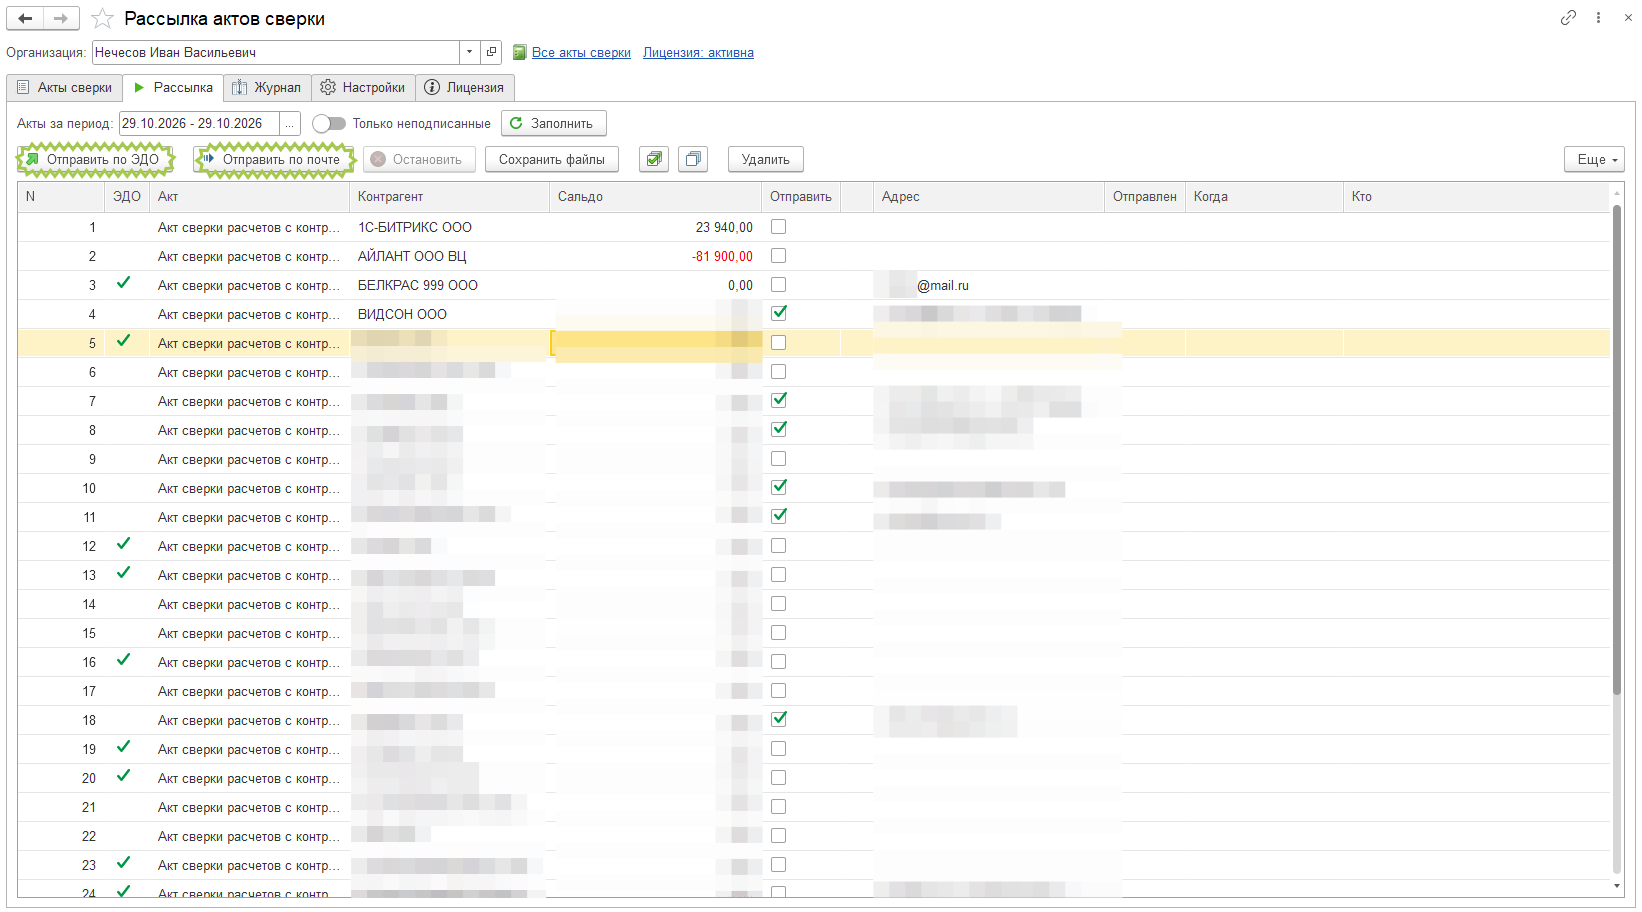The image size is (1642, 912).
Task: Open 'Все акты сверки' link
Action: (x=581, y=53)
